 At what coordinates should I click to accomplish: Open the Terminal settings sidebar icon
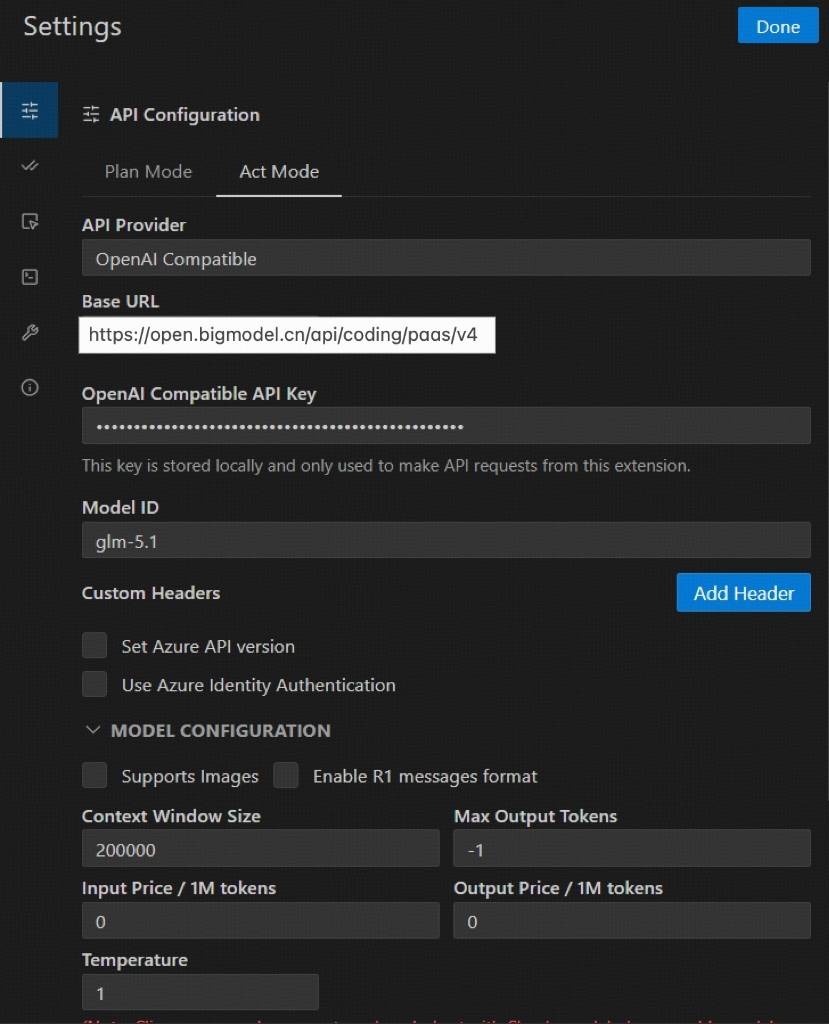click(x=29, y=277)
